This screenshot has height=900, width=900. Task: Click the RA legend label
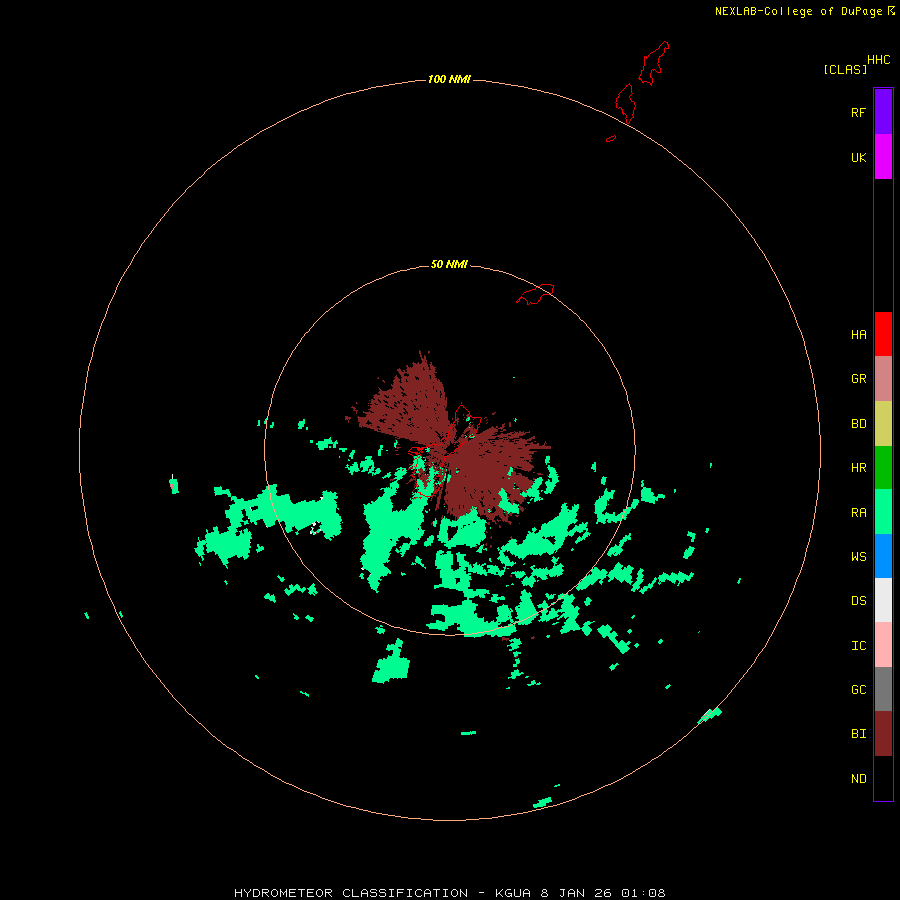pos(858,513)
